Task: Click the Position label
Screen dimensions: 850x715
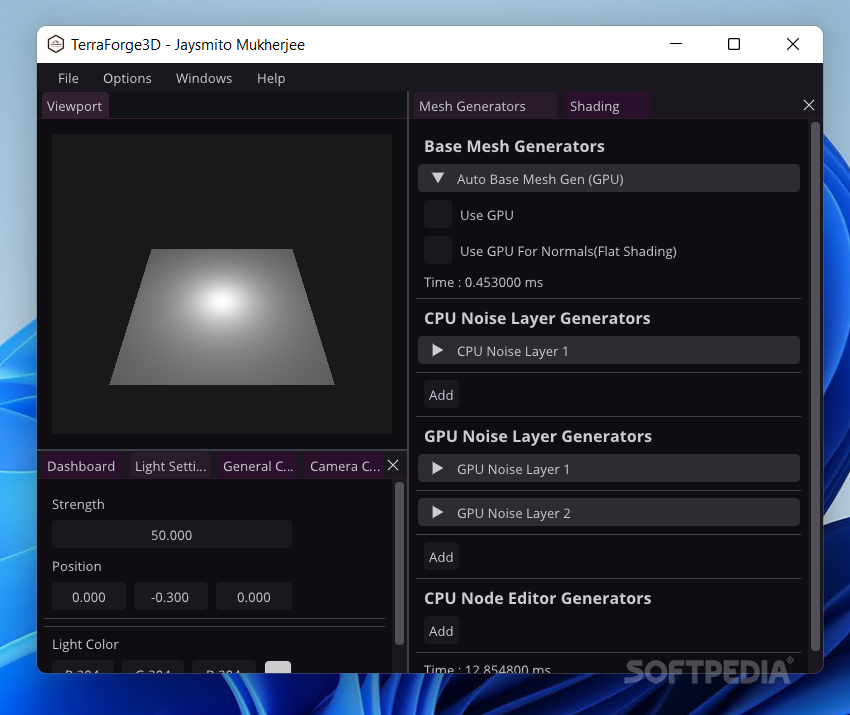Action: (76, 566)
